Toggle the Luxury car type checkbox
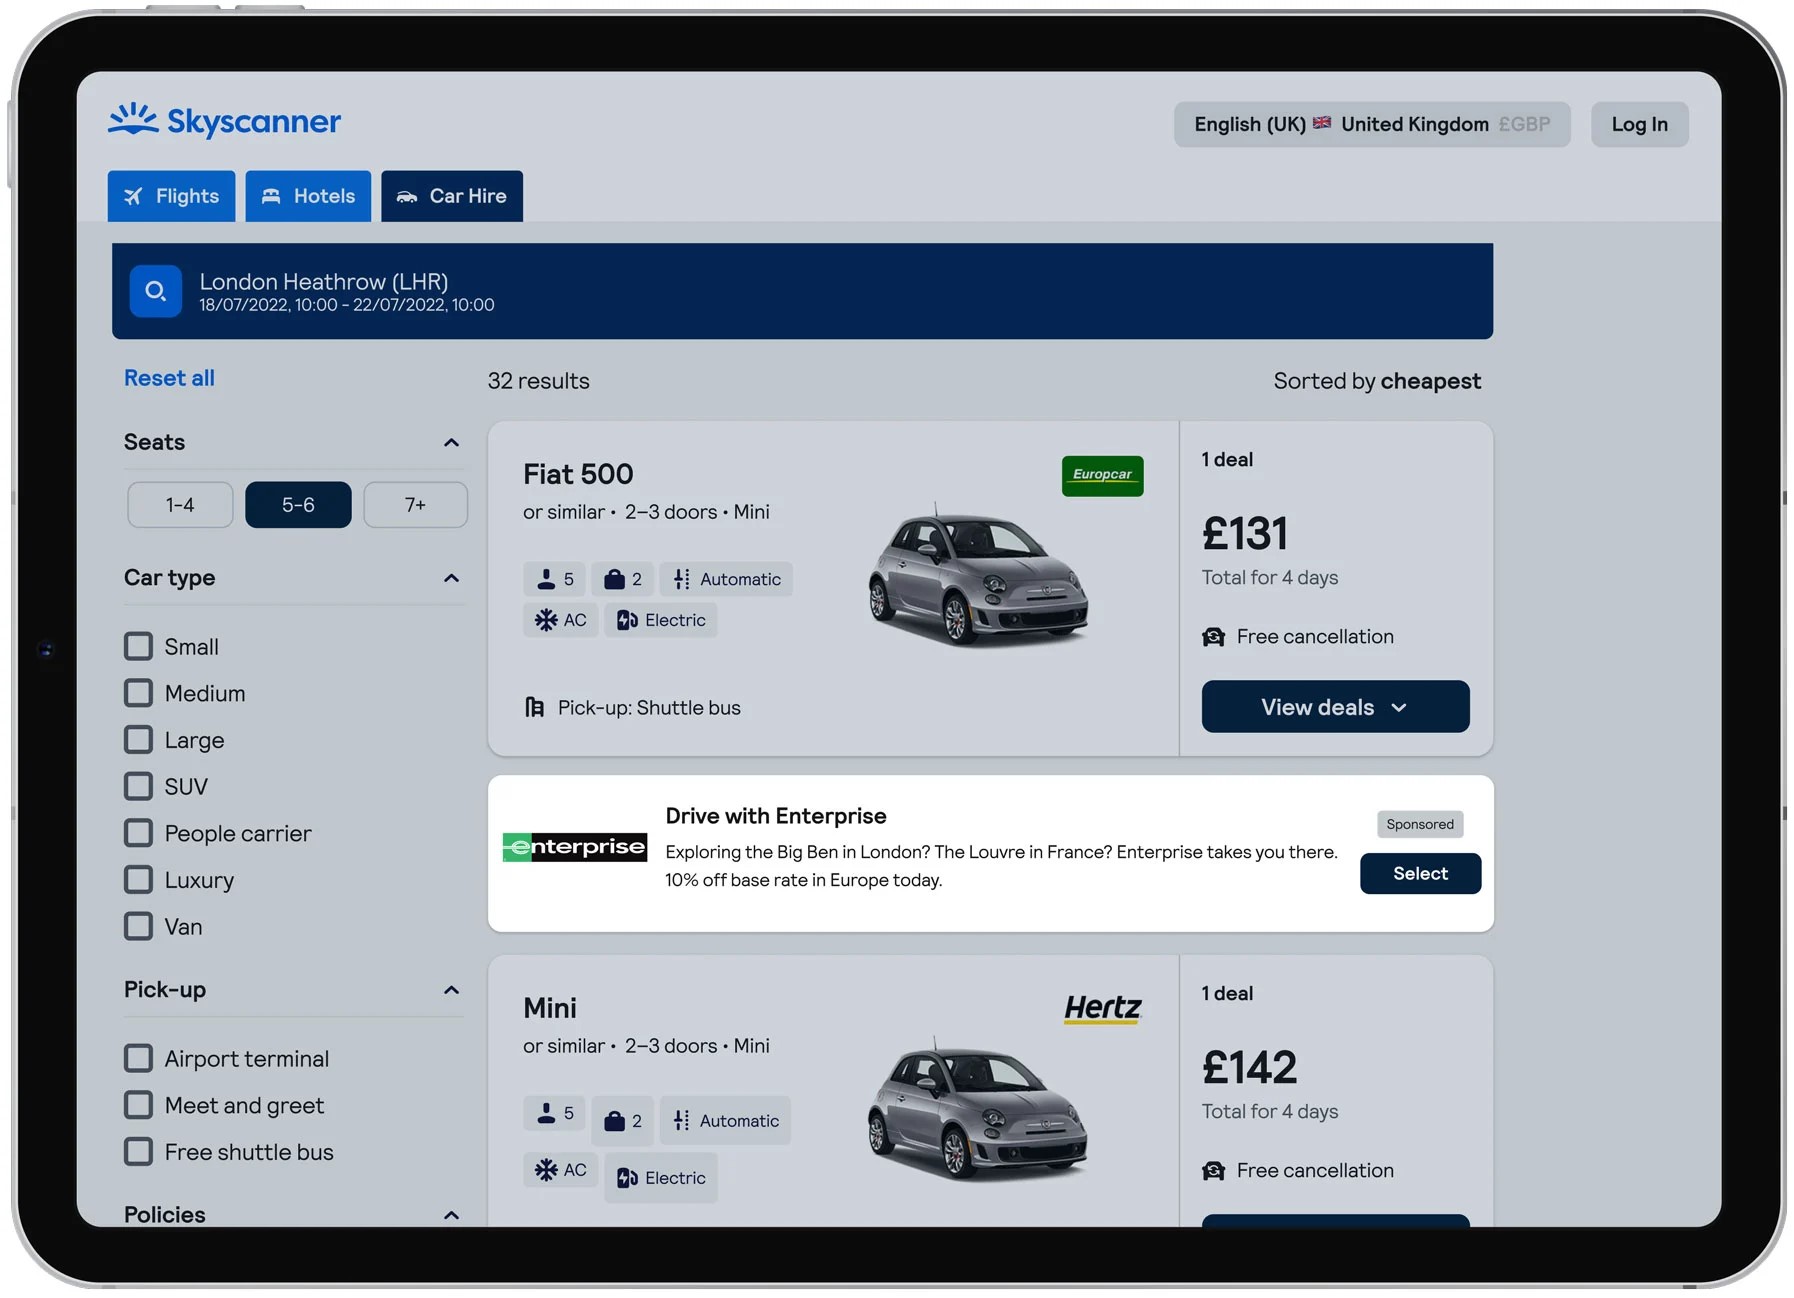 tap(138, 880)
